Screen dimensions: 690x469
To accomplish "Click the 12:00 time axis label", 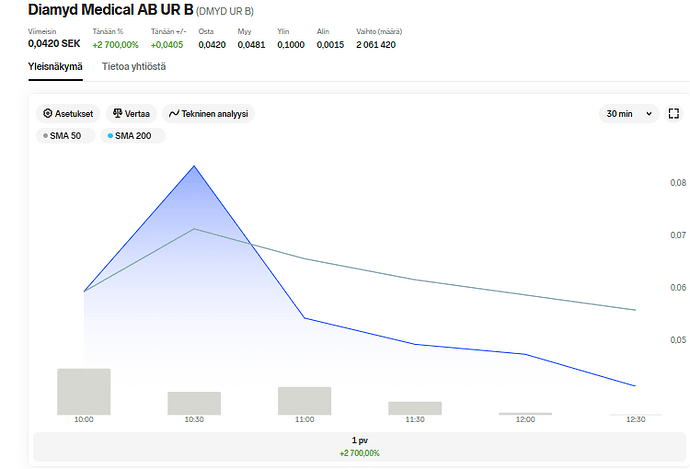I will [x=525, y=420].
